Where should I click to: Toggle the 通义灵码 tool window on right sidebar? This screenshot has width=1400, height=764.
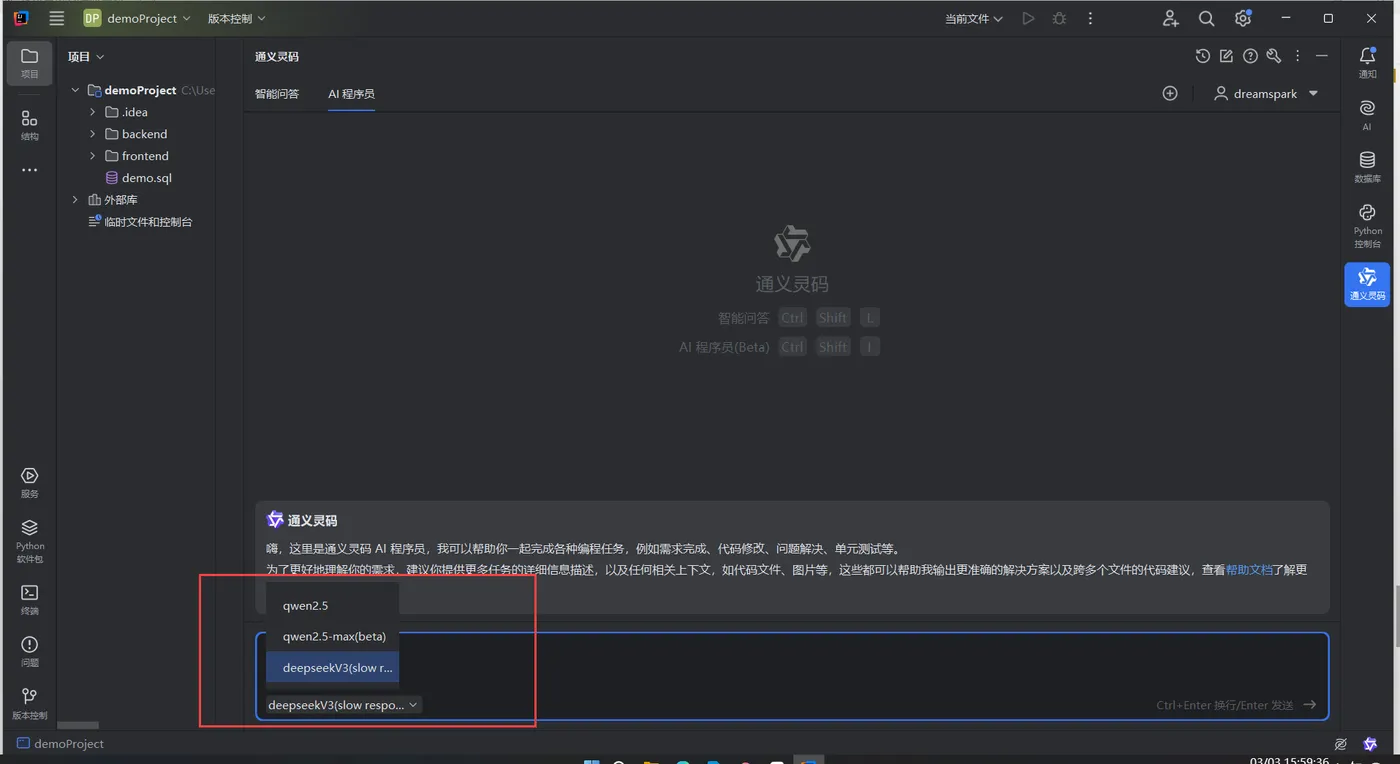1367,284
